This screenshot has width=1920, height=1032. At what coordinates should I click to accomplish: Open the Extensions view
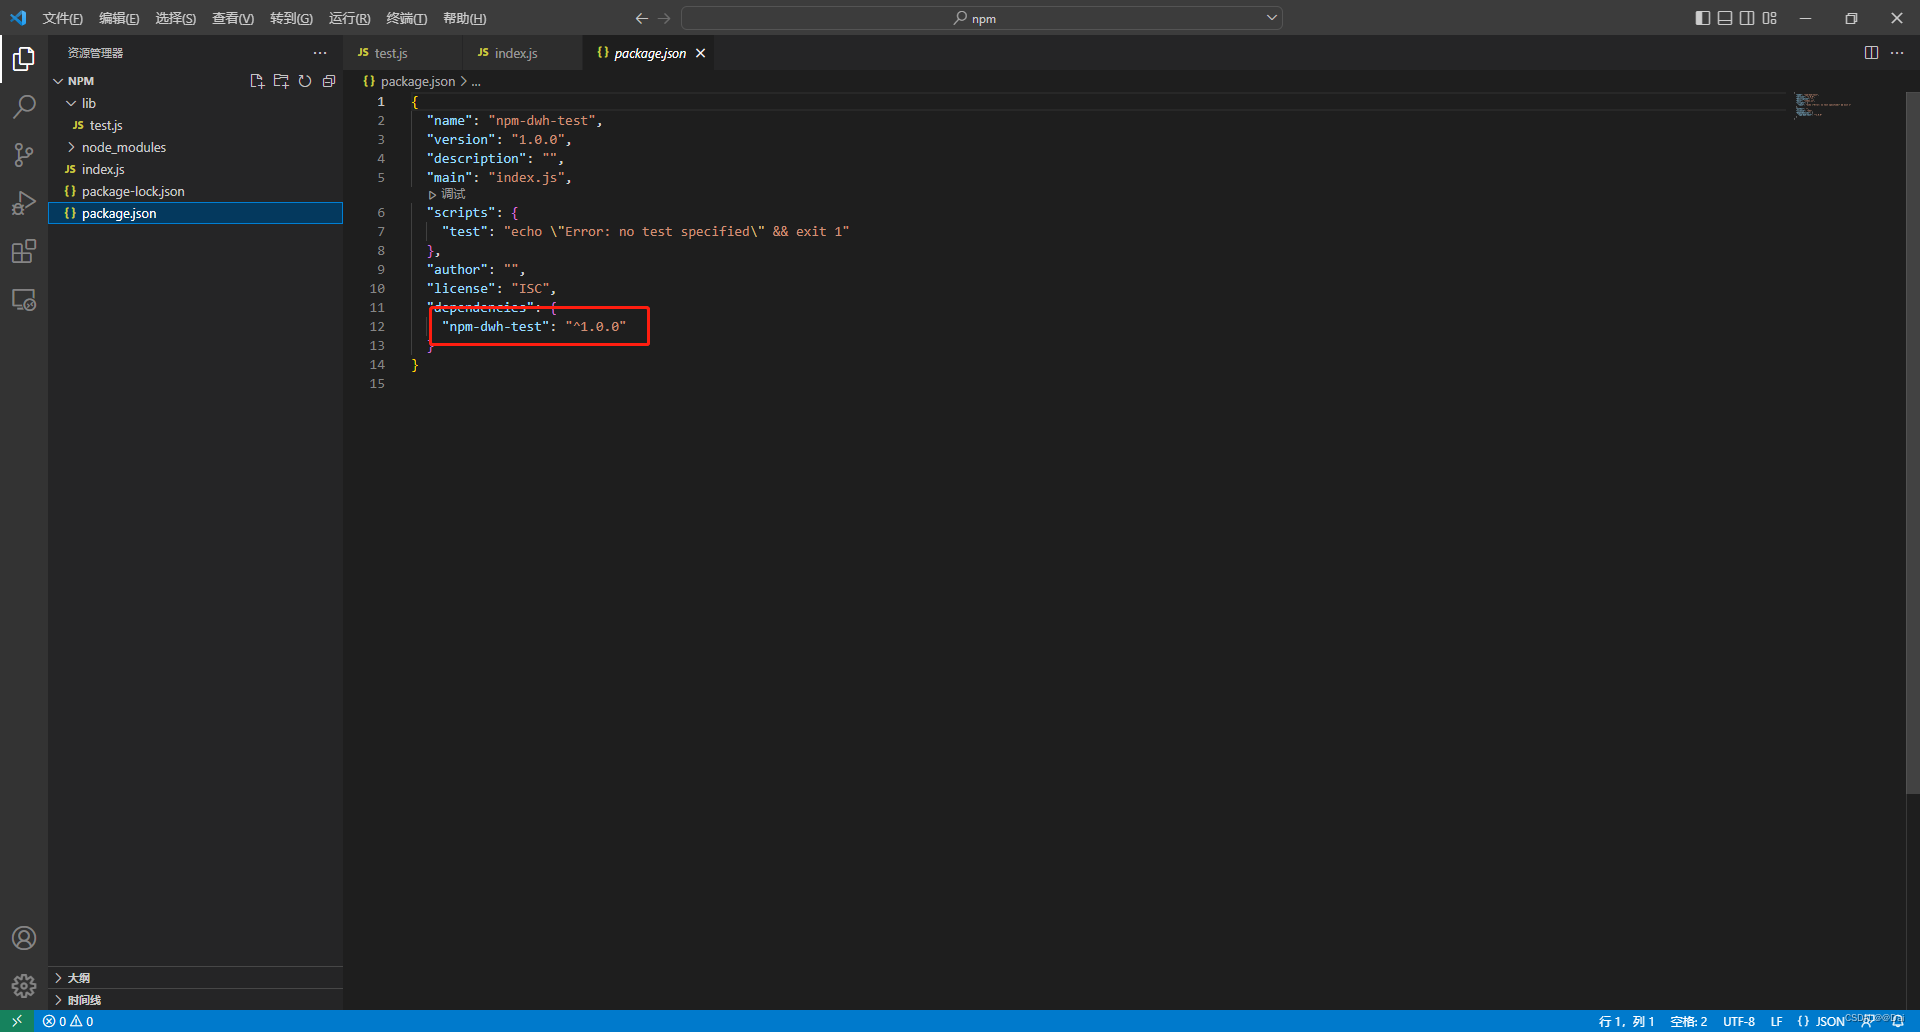[x=24, y=251]
